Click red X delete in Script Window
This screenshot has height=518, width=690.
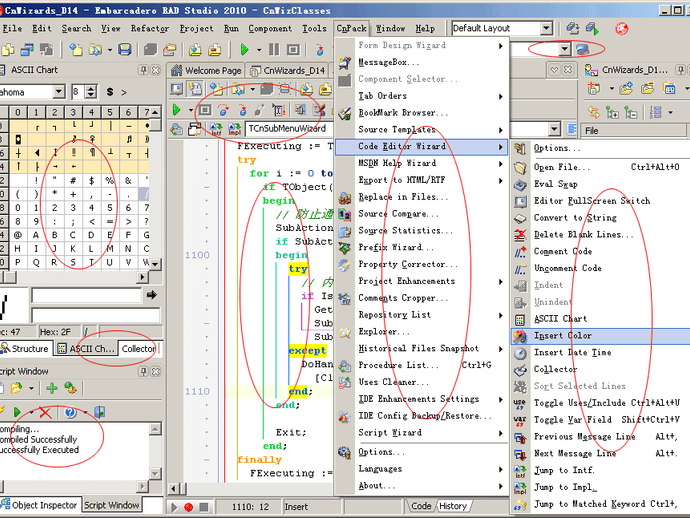45,412
